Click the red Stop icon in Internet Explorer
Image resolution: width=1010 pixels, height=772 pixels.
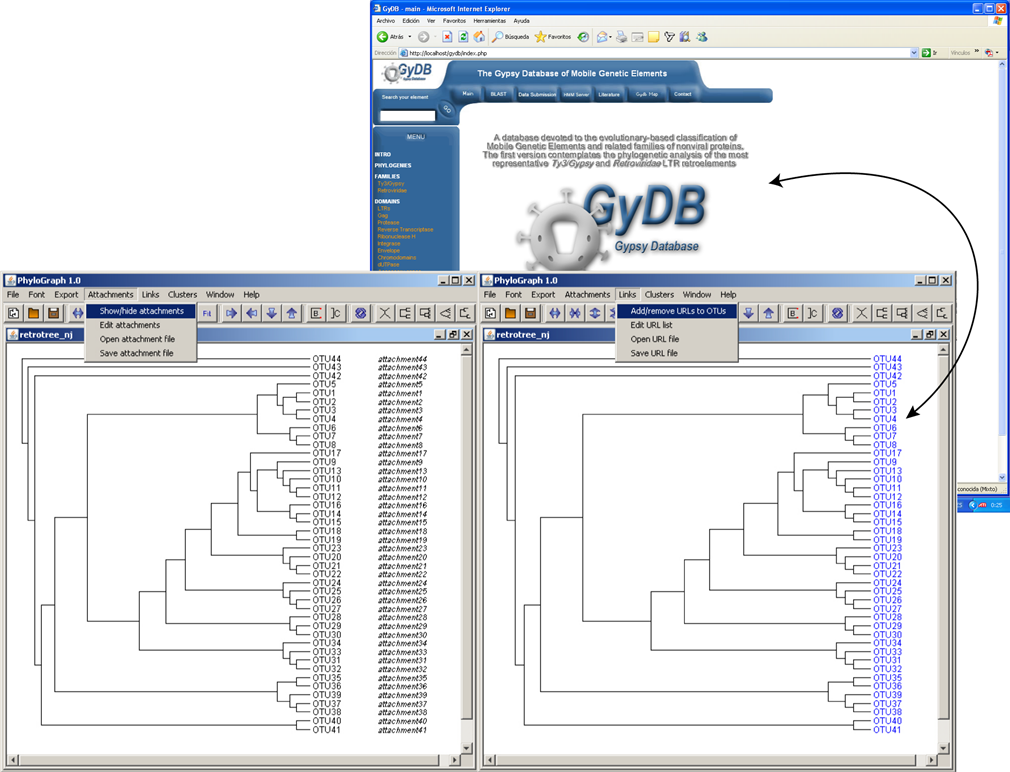447,37
